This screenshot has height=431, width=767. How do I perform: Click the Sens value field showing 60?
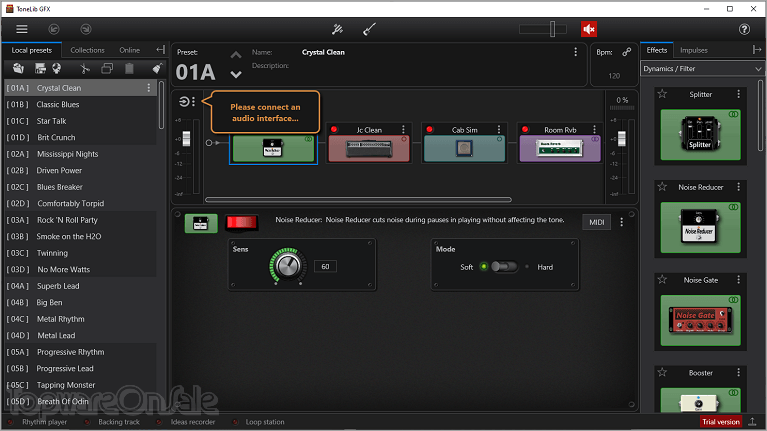tap(325, 267)
